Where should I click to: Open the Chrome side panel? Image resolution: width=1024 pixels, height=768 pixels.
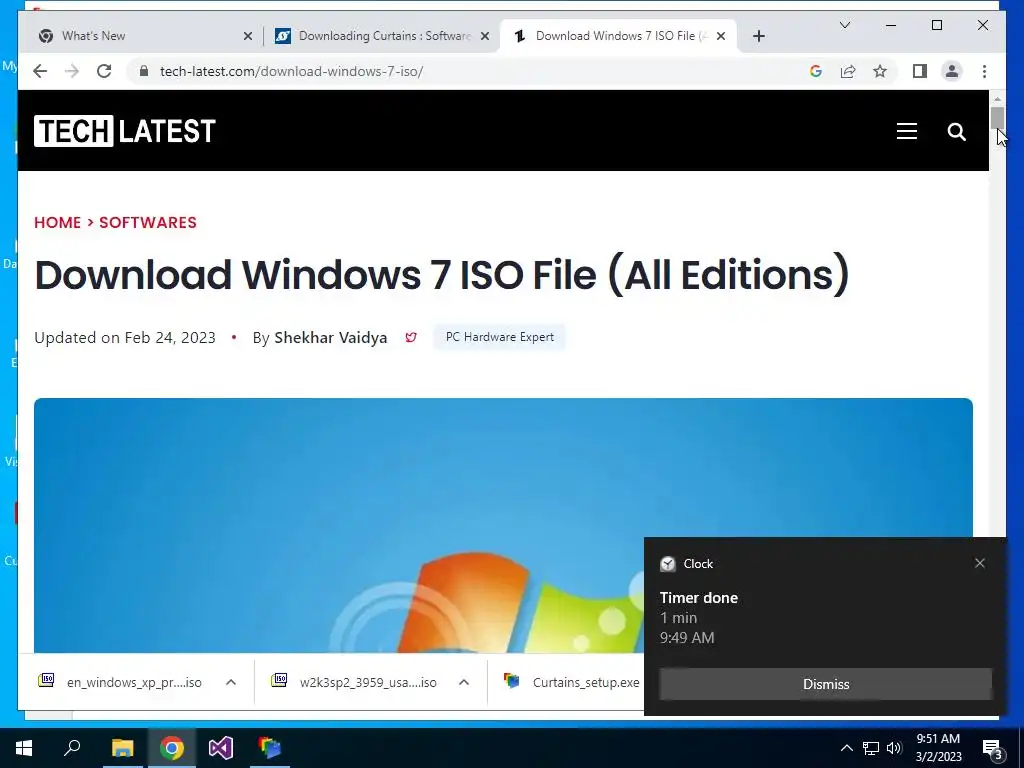point(920,71)
